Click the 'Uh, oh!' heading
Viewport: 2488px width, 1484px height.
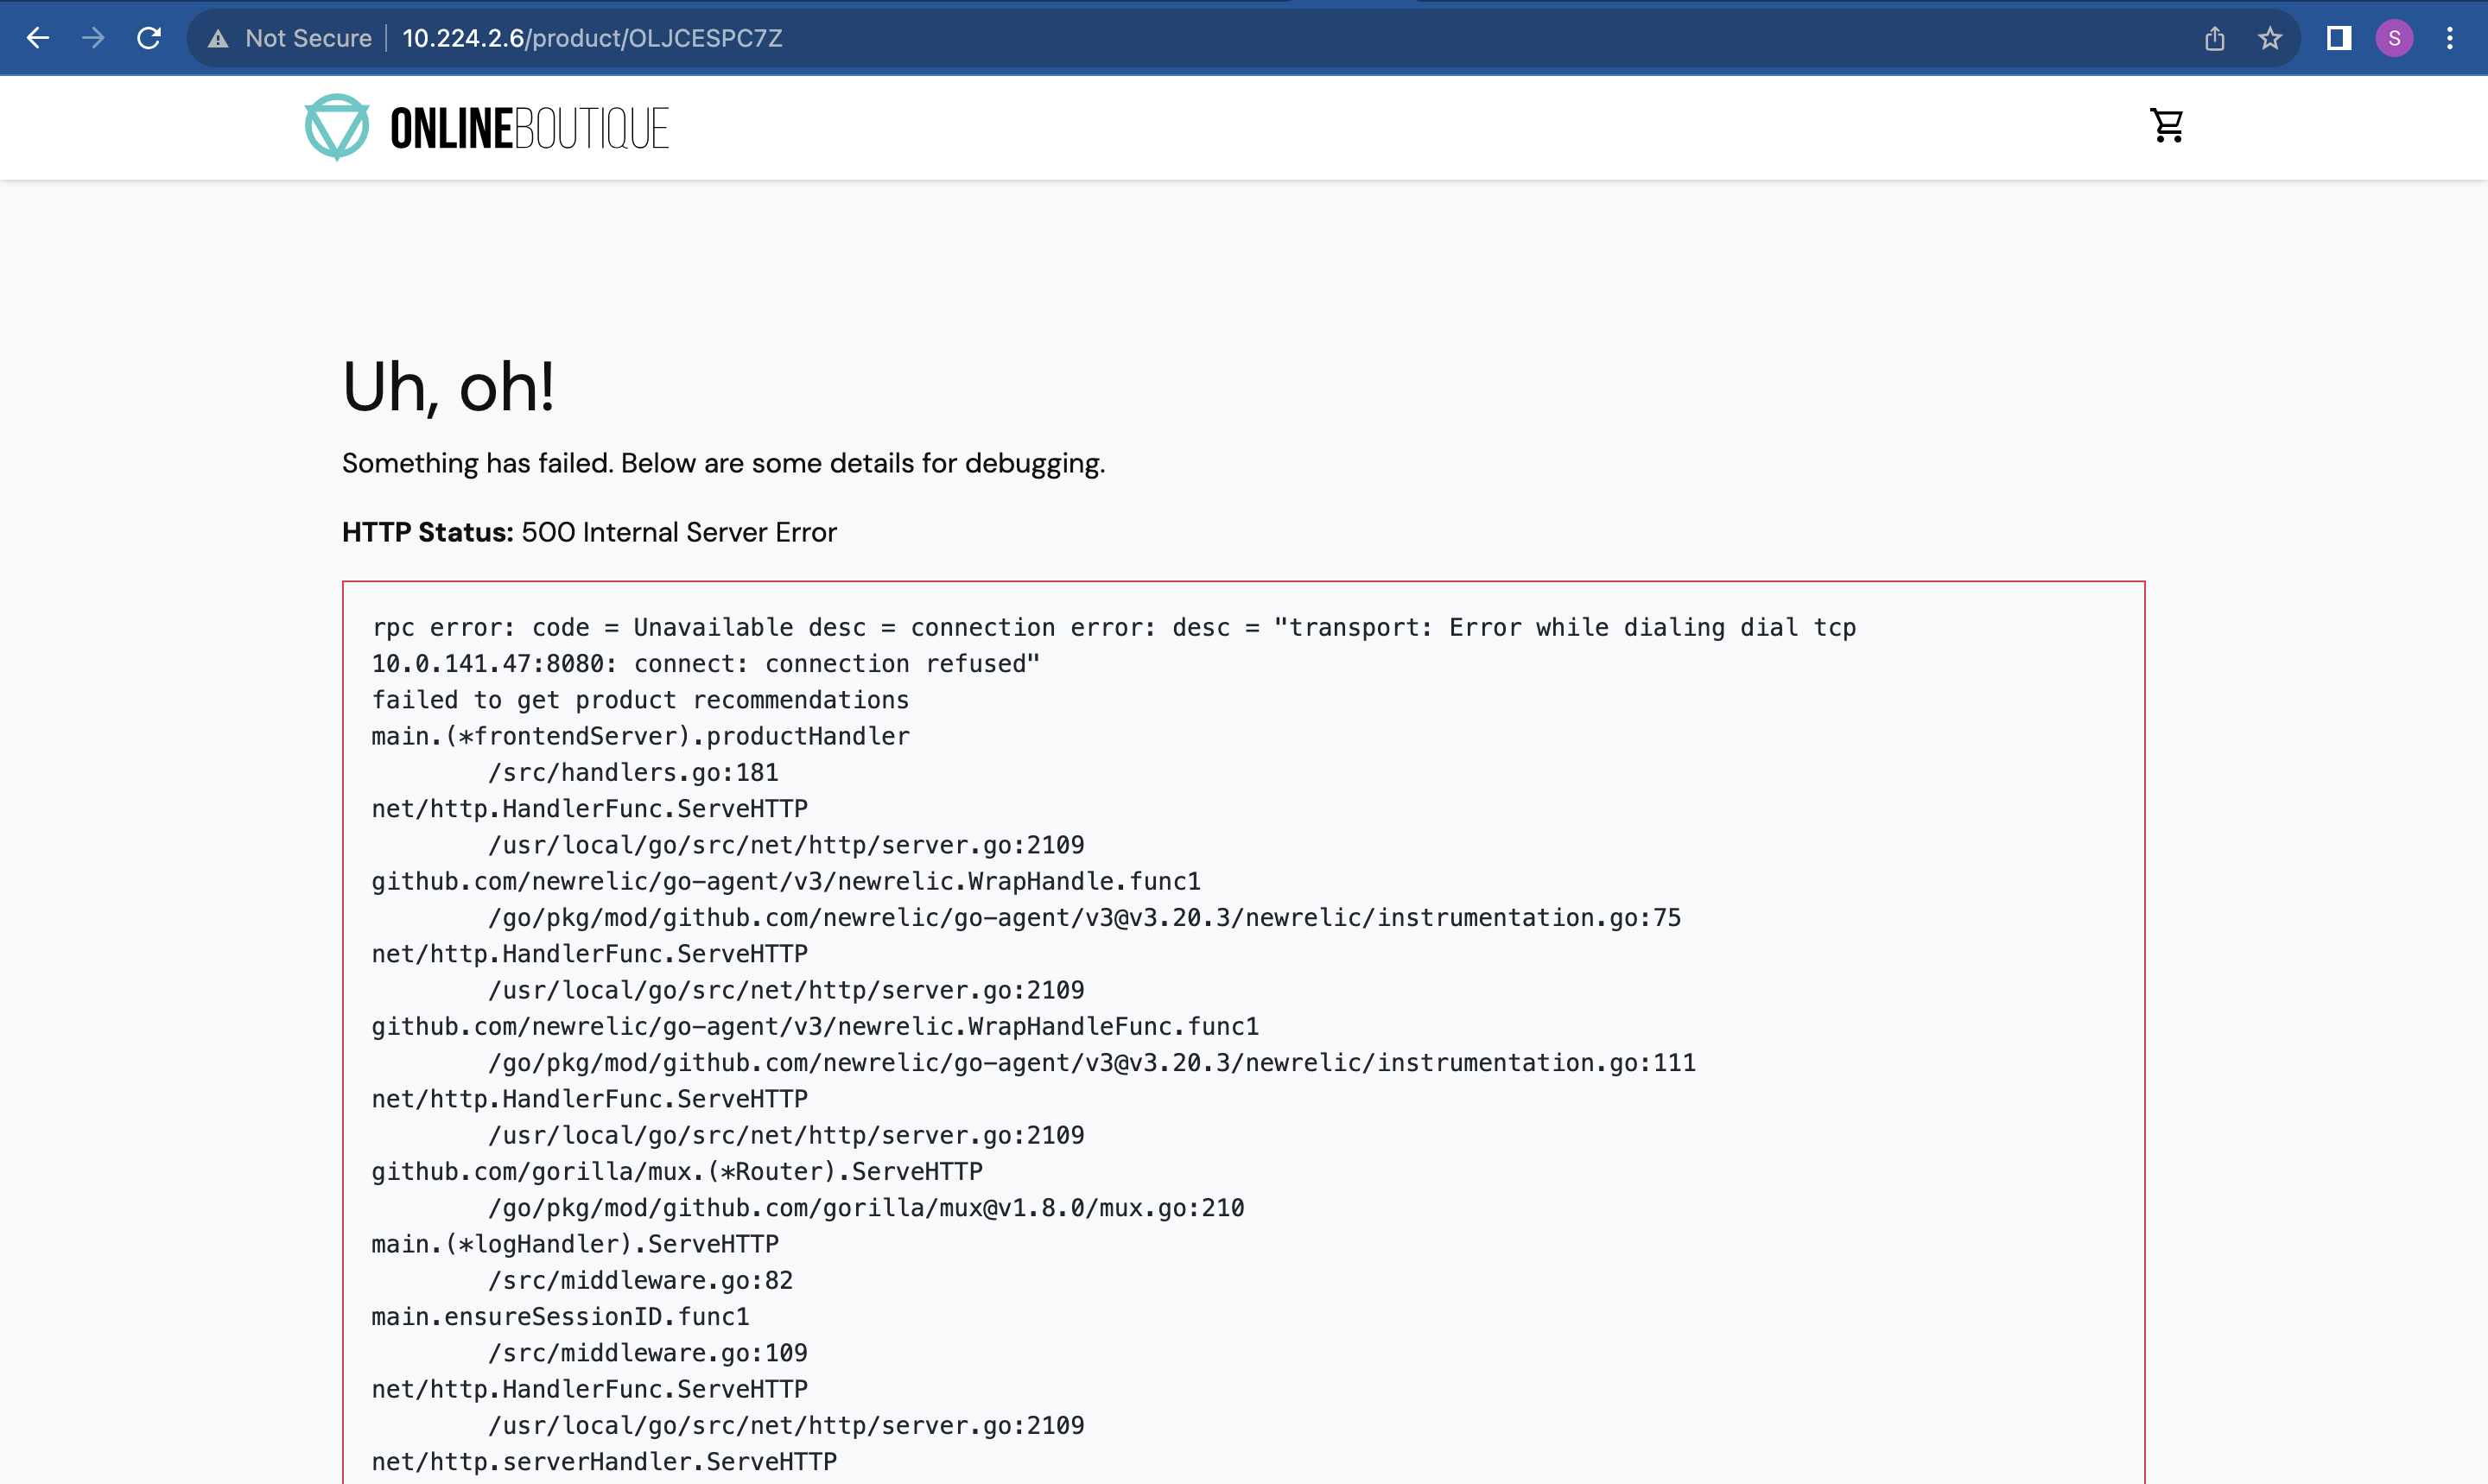(x=448, y=387)
